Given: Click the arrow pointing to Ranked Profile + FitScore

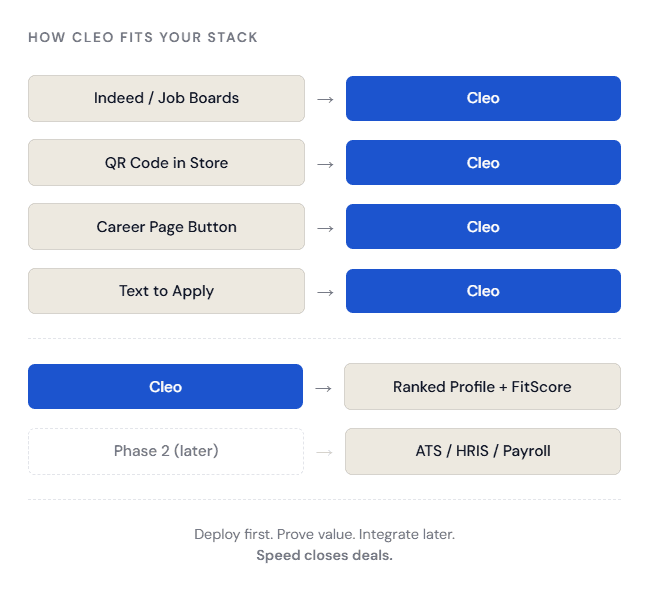Looking at the screenshot, I should [x=323, y=387].
